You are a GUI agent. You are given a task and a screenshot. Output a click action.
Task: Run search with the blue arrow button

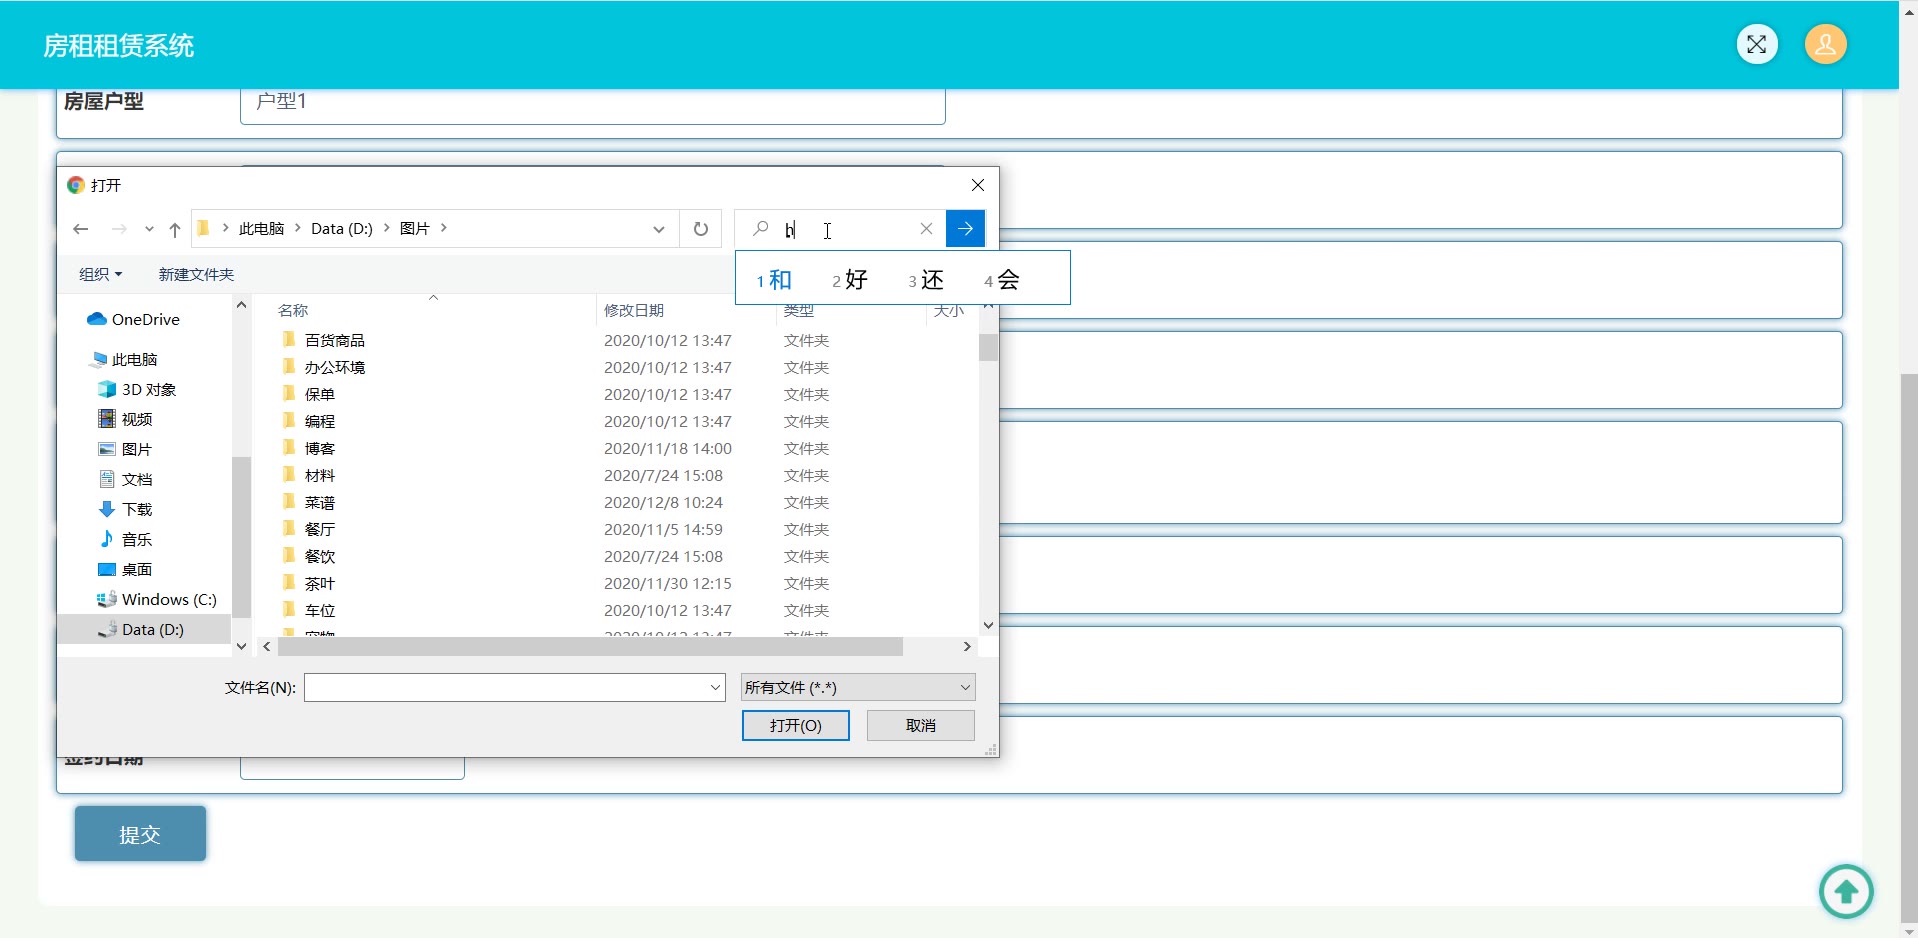tap(965, 229)
